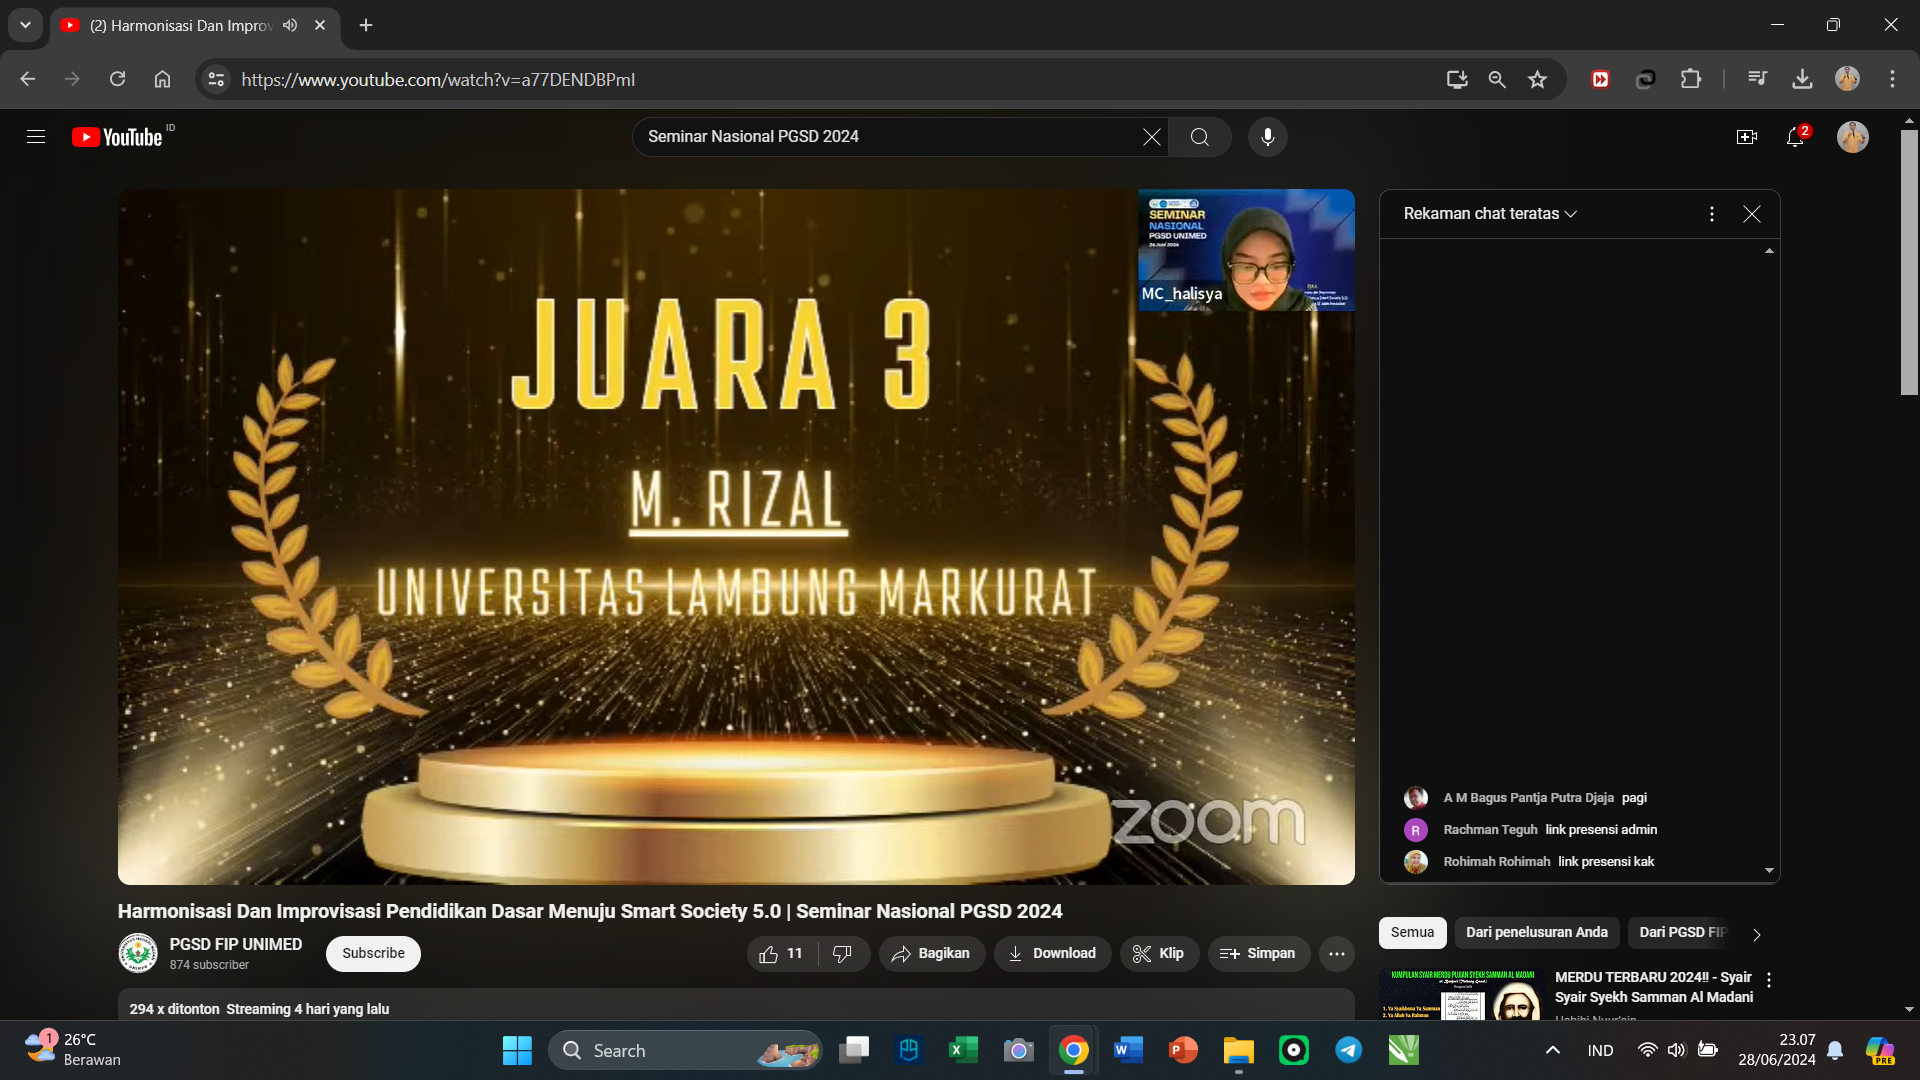
Task: Open Windows Start button
Action: [x=517, y=1050]
